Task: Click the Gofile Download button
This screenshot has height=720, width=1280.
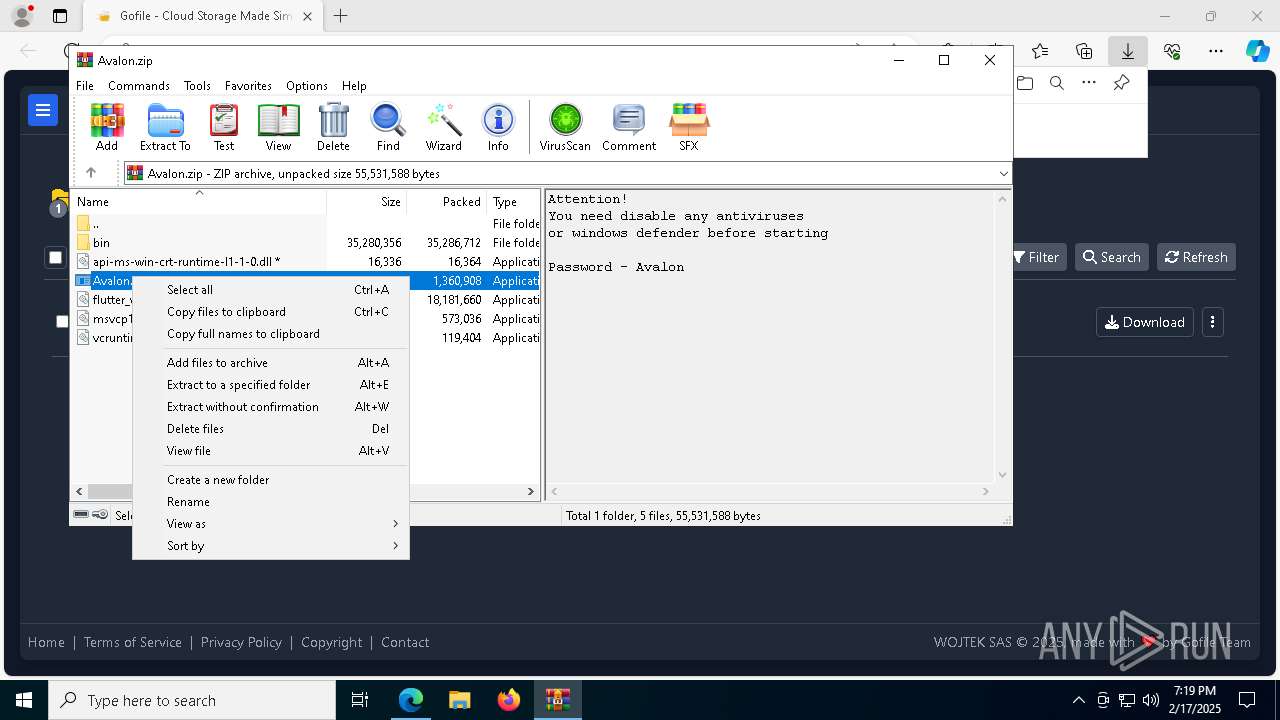Action: [1145, 322]
